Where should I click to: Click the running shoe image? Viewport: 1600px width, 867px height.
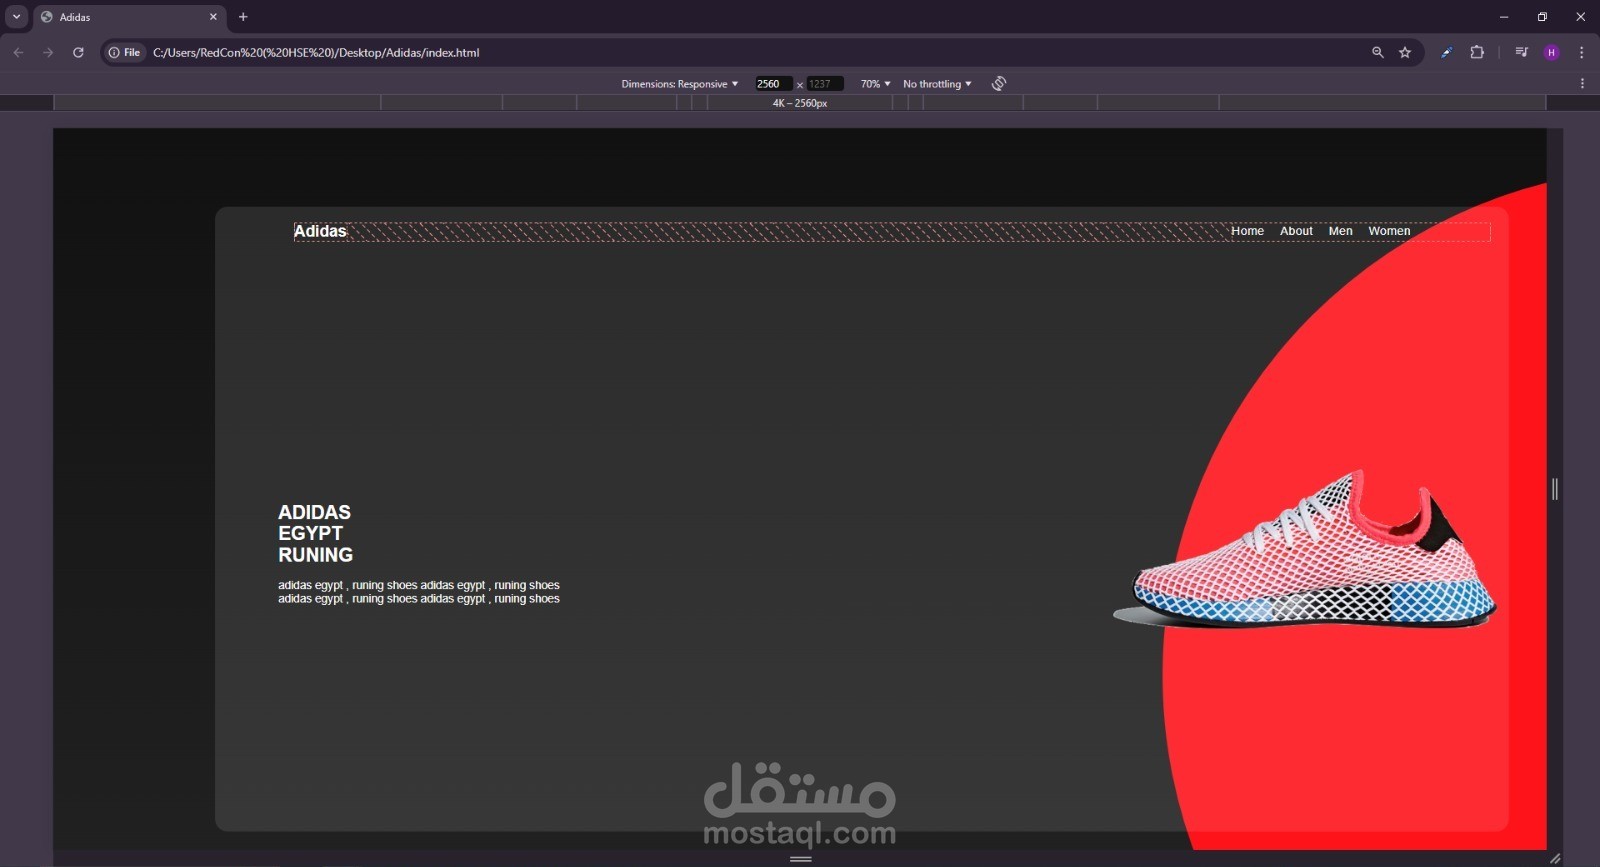click(1304, 549)
